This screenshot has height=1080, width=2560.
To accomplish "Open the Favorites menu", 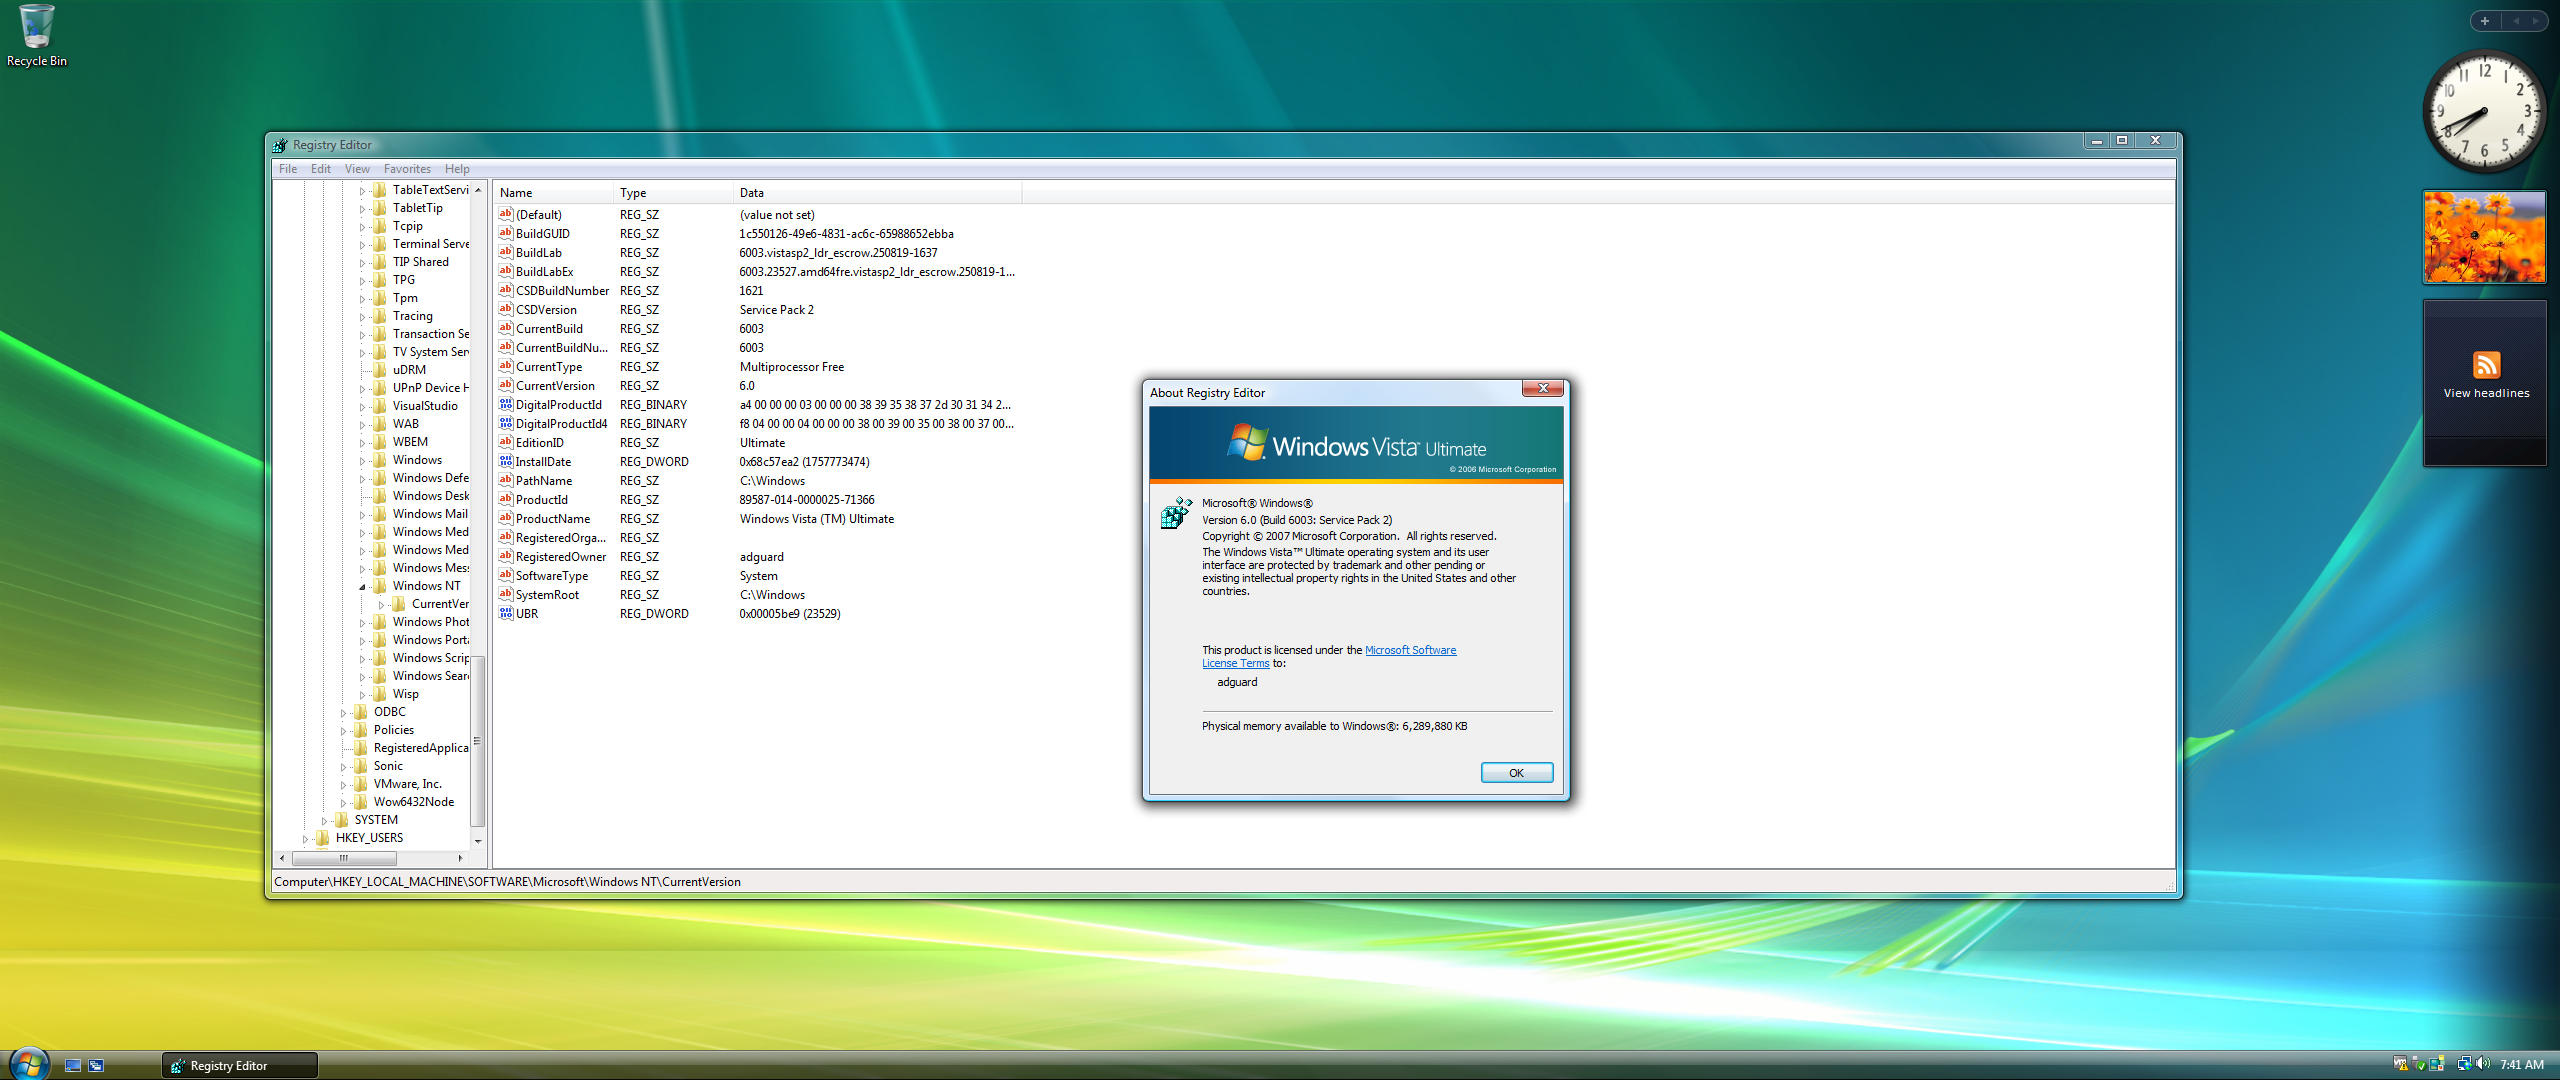I will coord(407,169).
